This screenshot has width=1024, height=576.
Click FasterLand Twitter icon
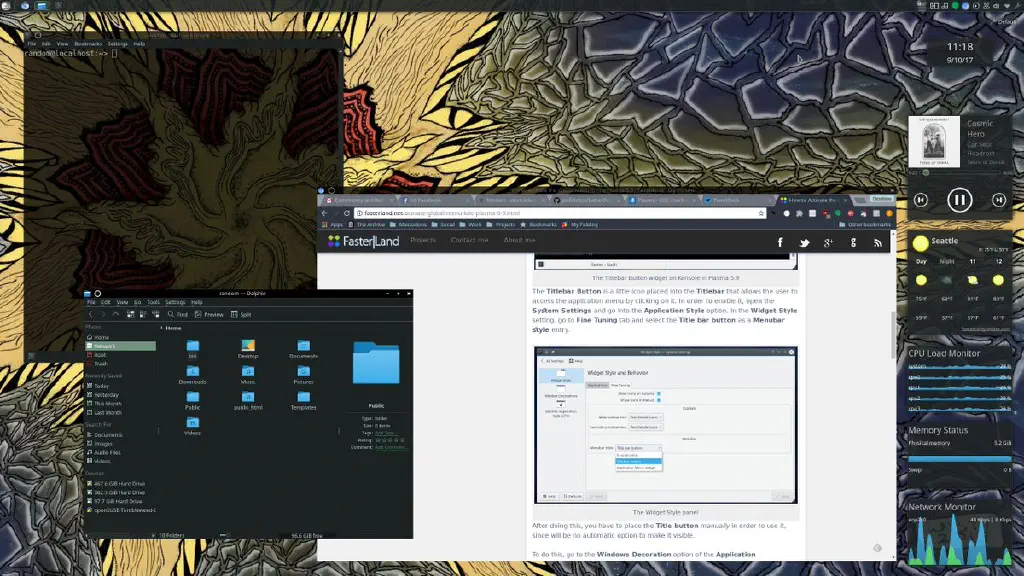[x=805, y=242]
